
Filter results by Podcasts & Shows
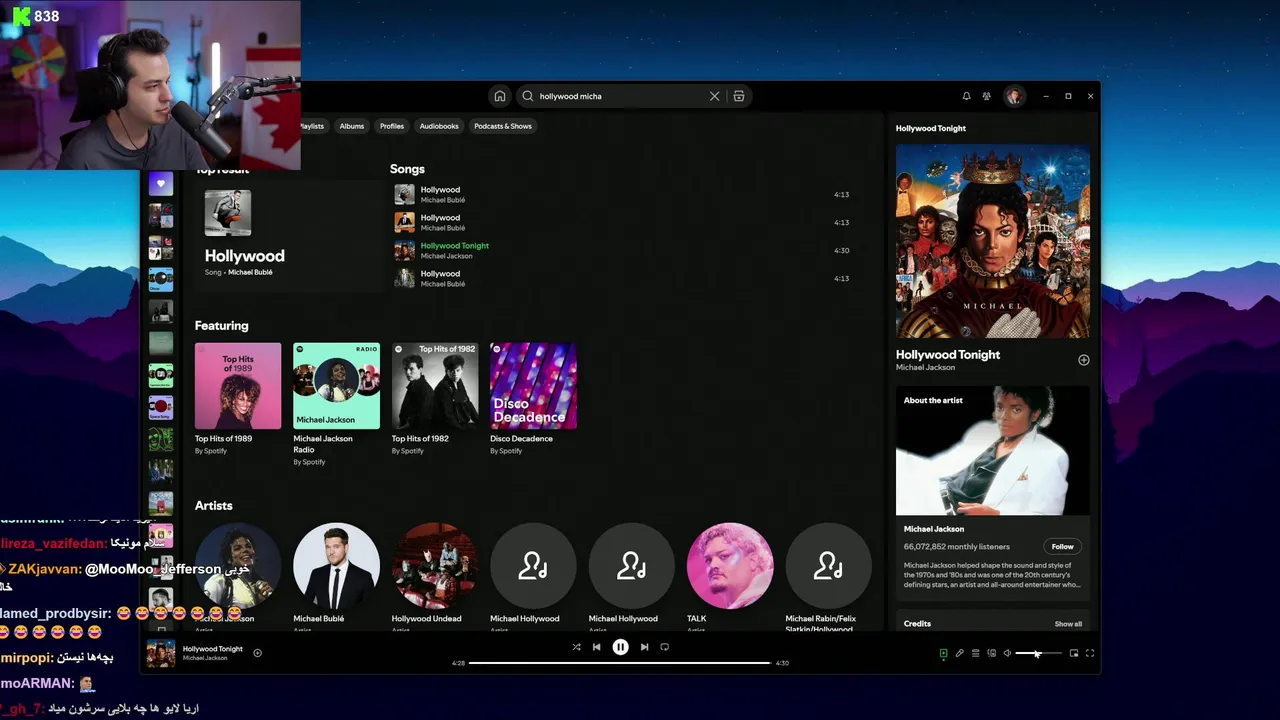tap(503, 126)
